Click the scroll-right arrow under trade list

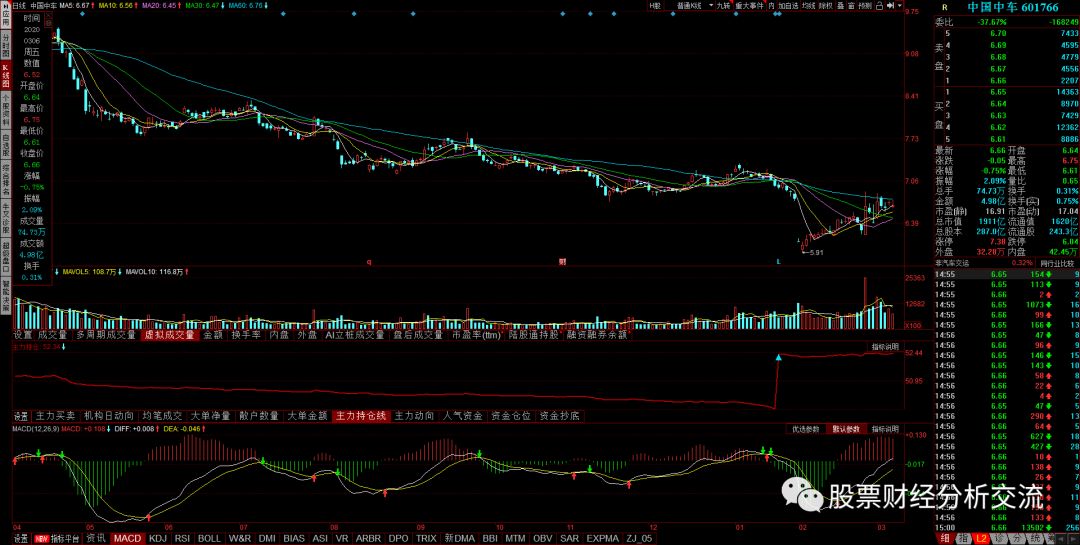click(x=1073, y=538)
